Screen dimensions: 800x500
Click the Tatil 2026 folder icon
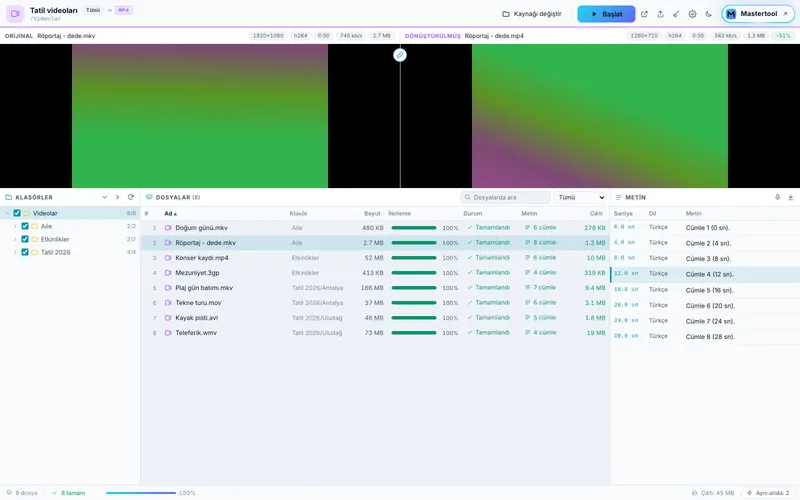point(35,252)
